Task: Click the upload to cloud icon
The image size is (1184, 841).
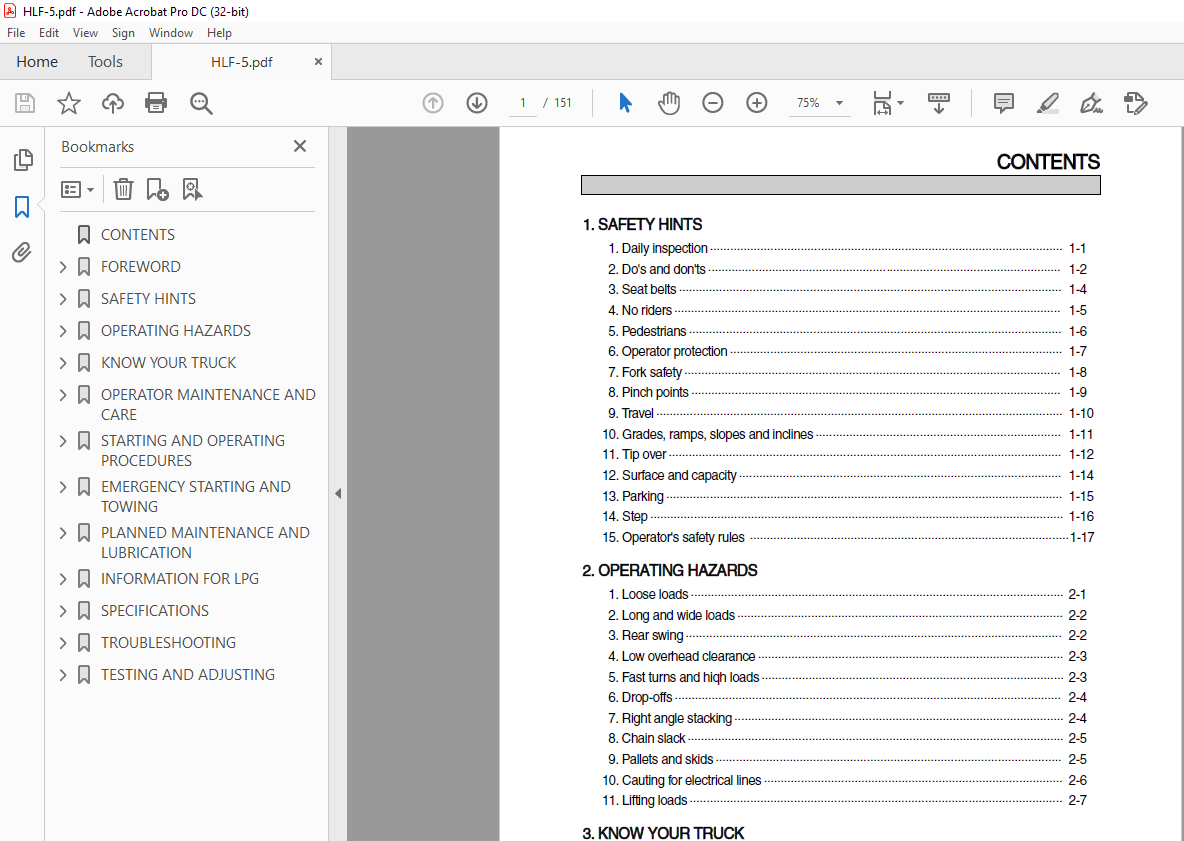Action: tap(113, 103)
